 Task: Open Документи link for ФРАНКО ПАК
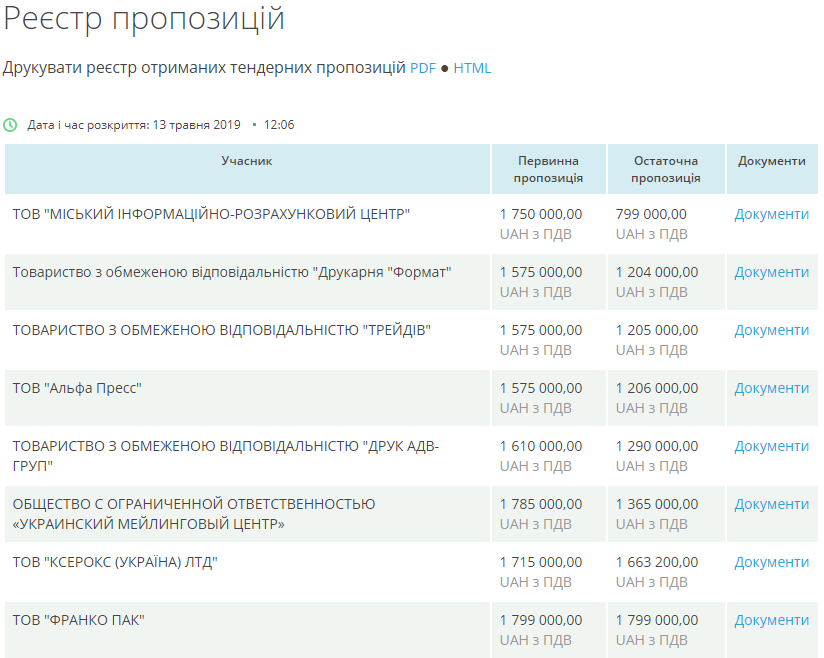click(x=771, y=620)
